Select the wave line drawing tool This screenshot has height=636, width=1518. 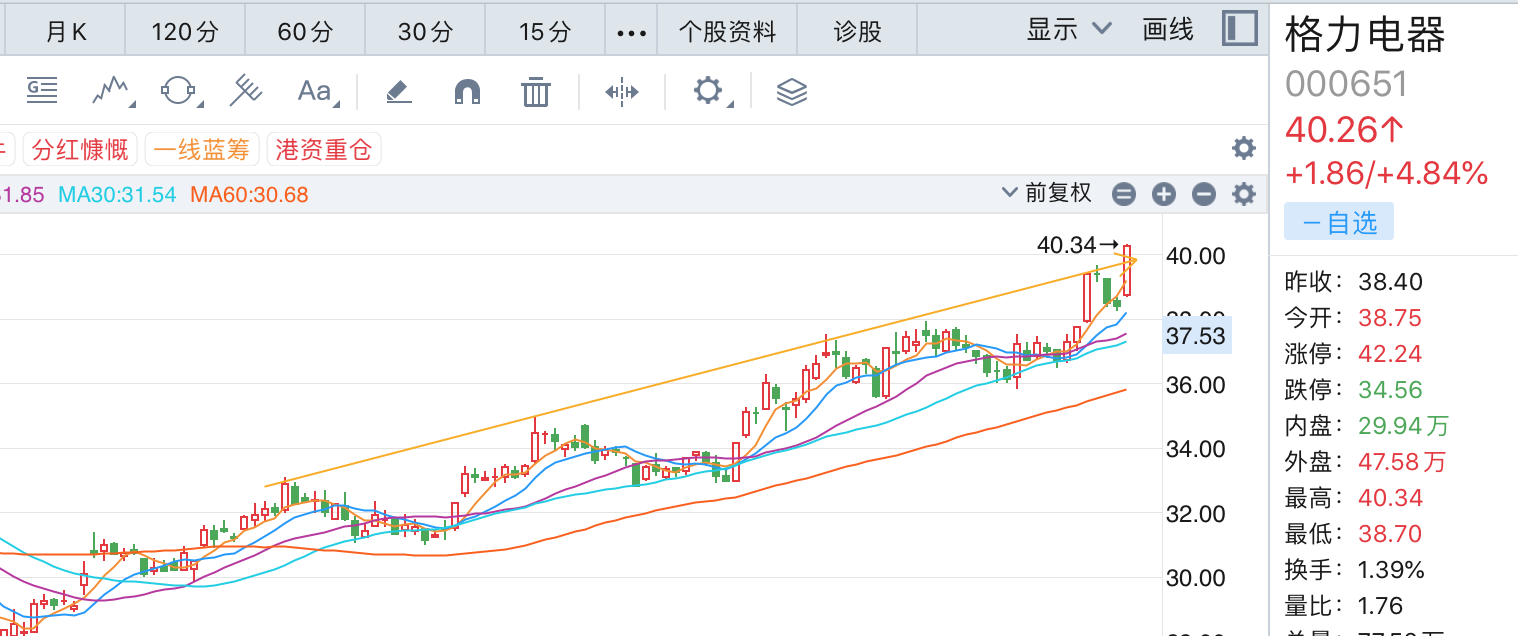click(113, 92)
